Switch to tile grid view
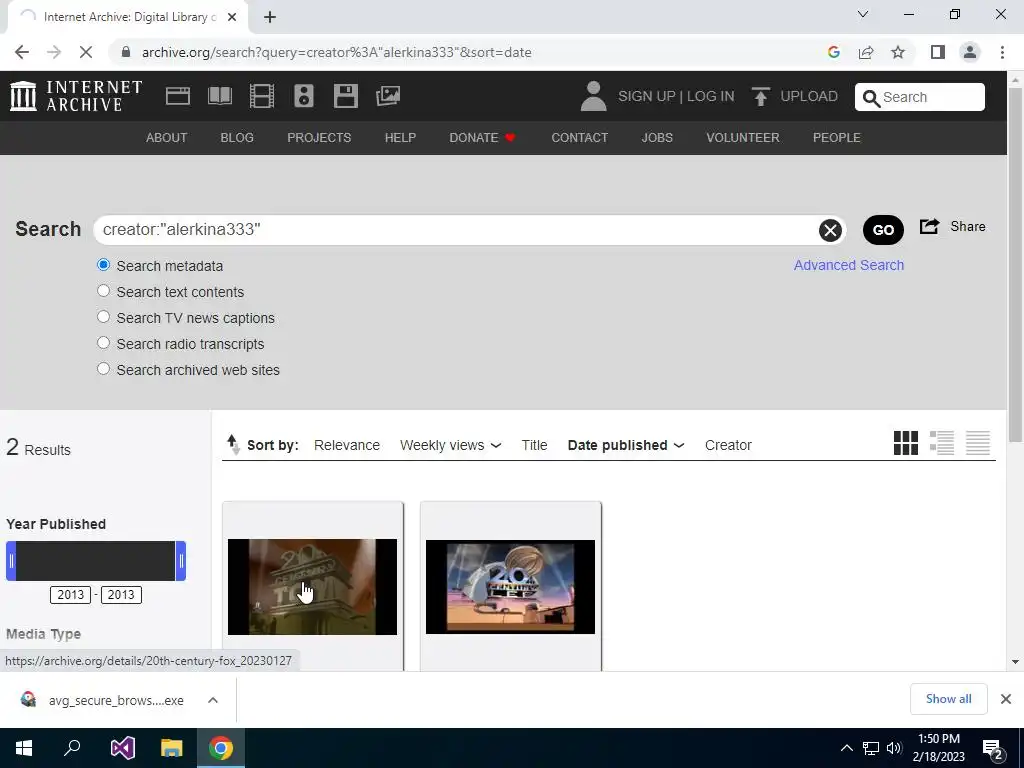This screenshot has width=1024, height=768. (x=906, y=443)
